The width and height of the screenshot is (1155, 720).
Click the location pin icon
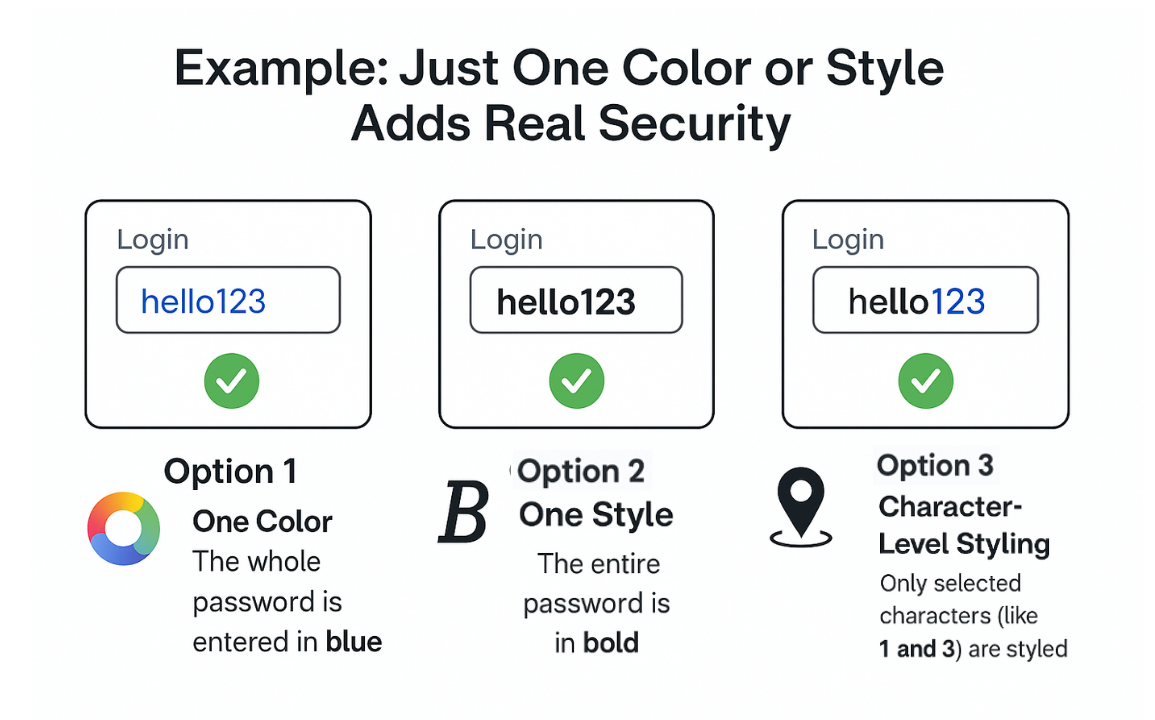click(x=801, y=507)
